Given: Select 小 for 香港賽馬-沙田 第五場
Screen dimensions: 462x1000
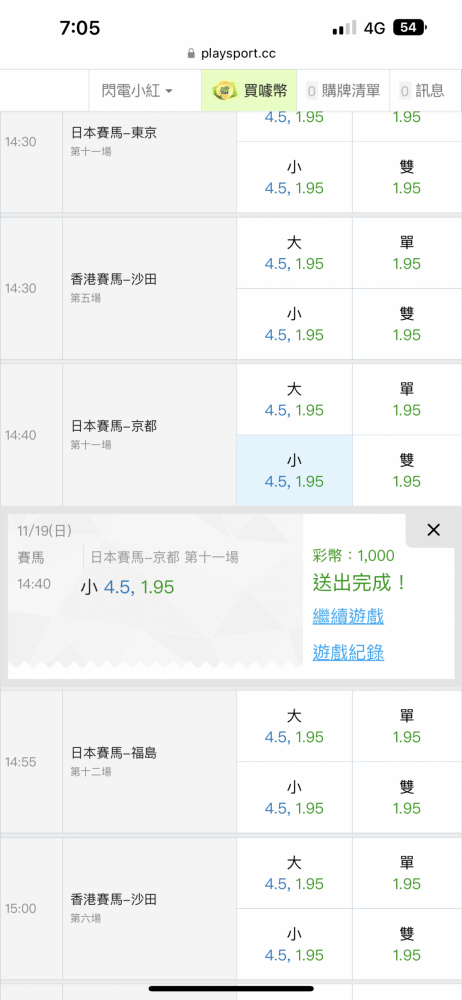Looking at the screenshot, I should [x=294, y=324].
